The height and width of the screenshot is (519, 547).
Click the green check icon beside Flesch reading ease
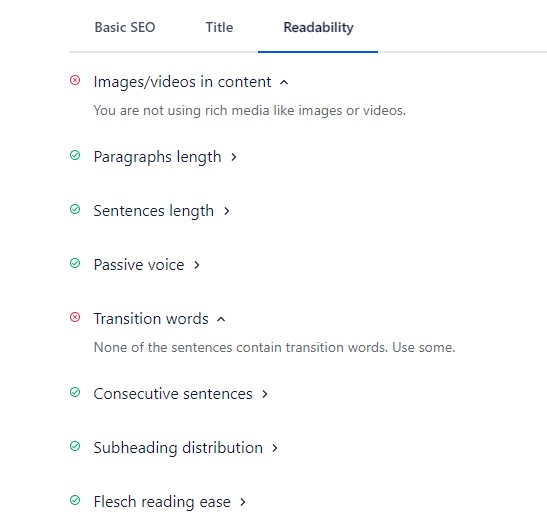click(75, 501)
